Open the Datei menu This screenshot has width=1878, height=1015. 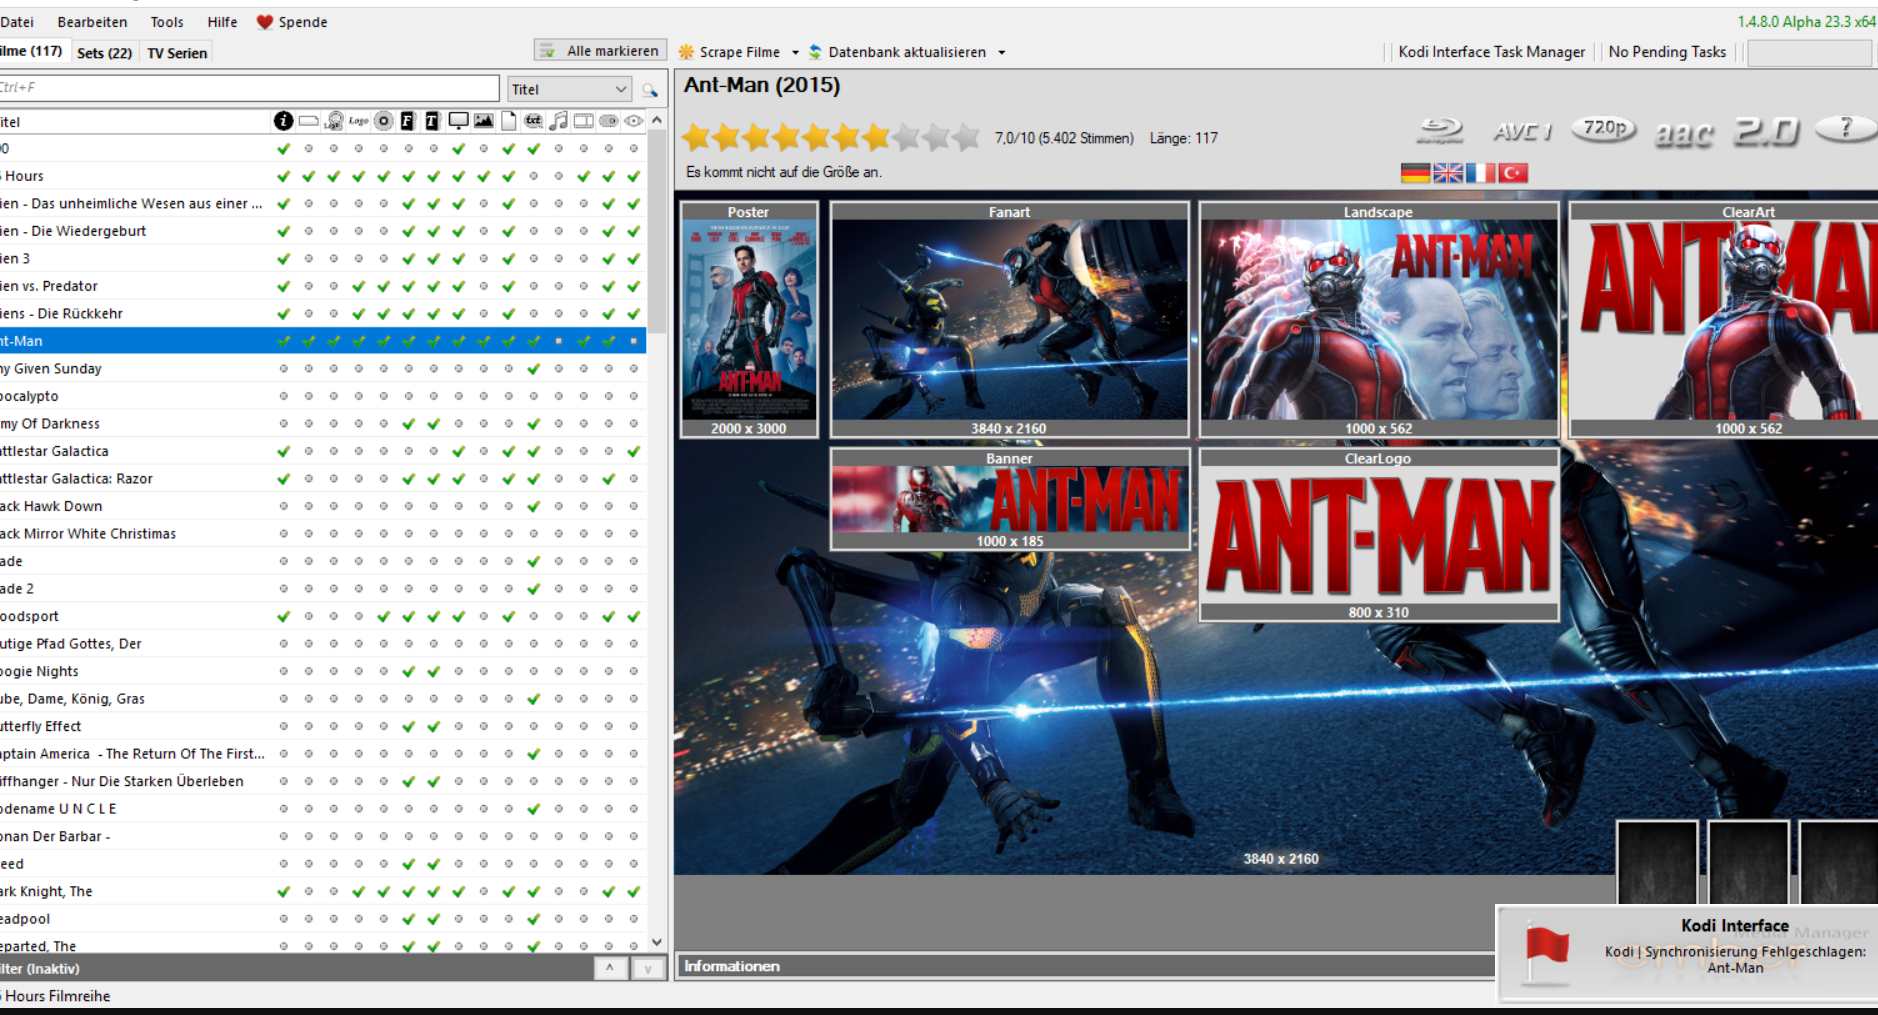[16, 22]
